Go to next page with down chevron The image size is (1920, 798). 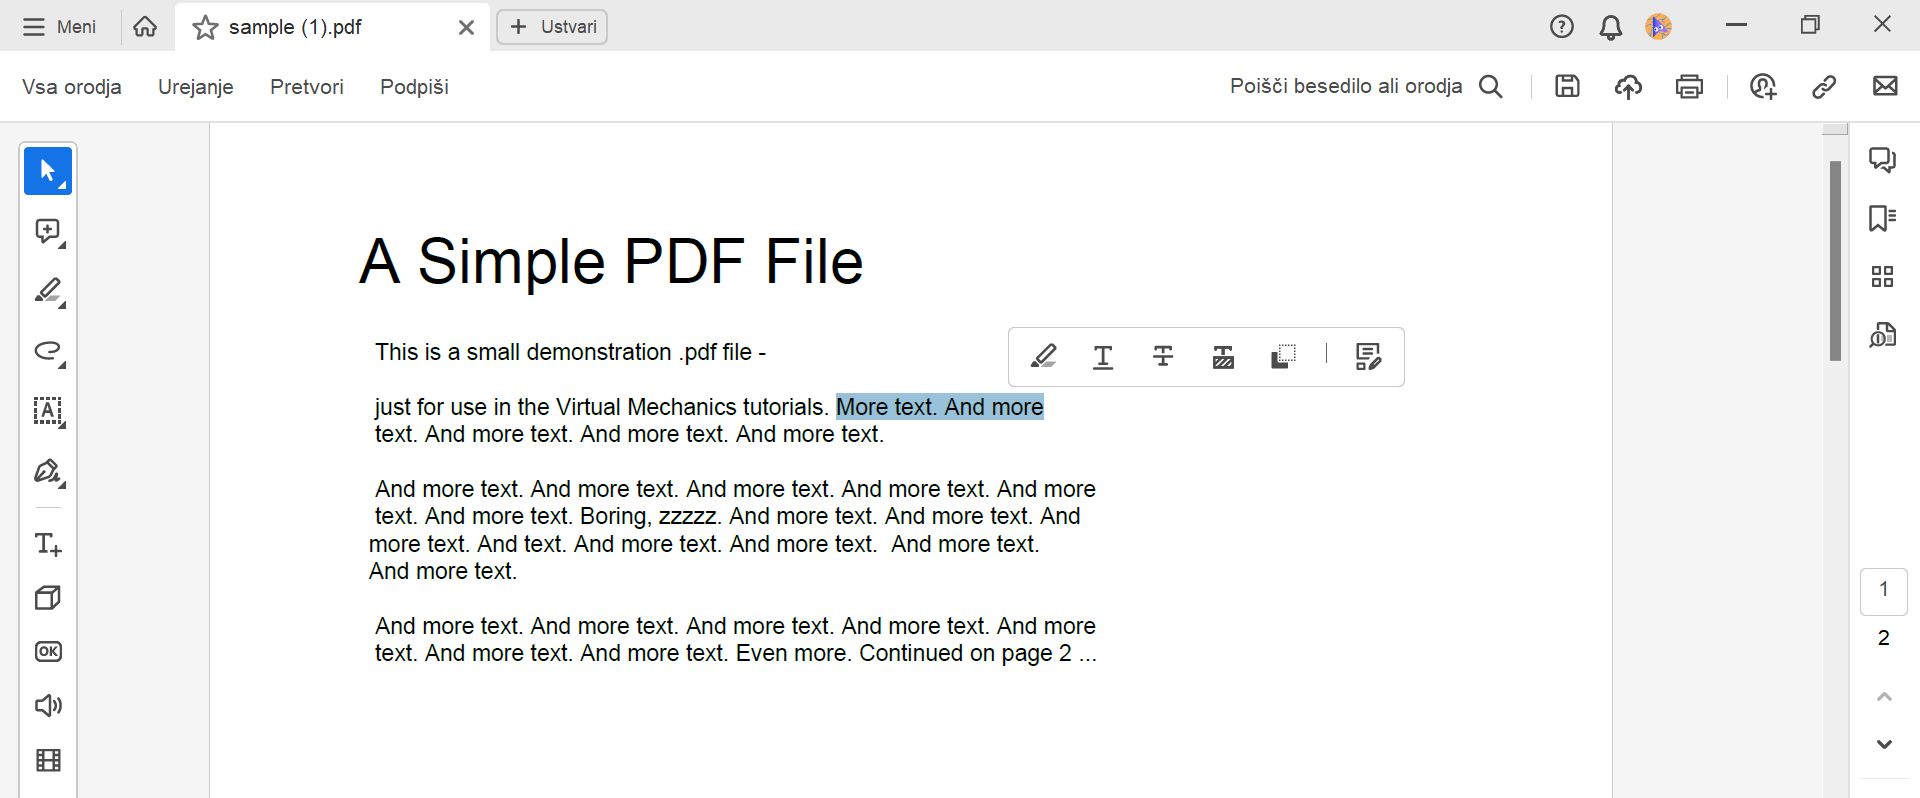(x=1884, y=744)
